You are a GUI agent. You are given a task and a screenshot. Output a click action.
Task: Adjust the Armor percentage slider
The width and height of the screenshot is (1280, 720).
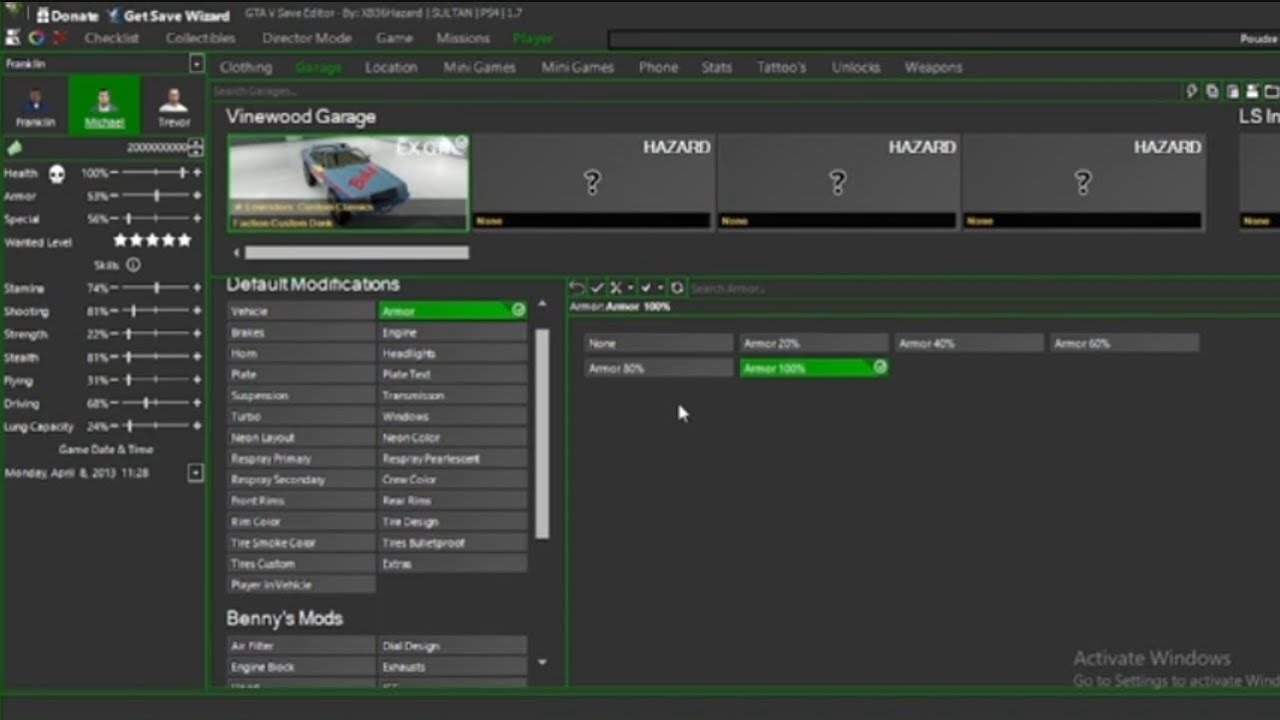(x=155, y=196)
